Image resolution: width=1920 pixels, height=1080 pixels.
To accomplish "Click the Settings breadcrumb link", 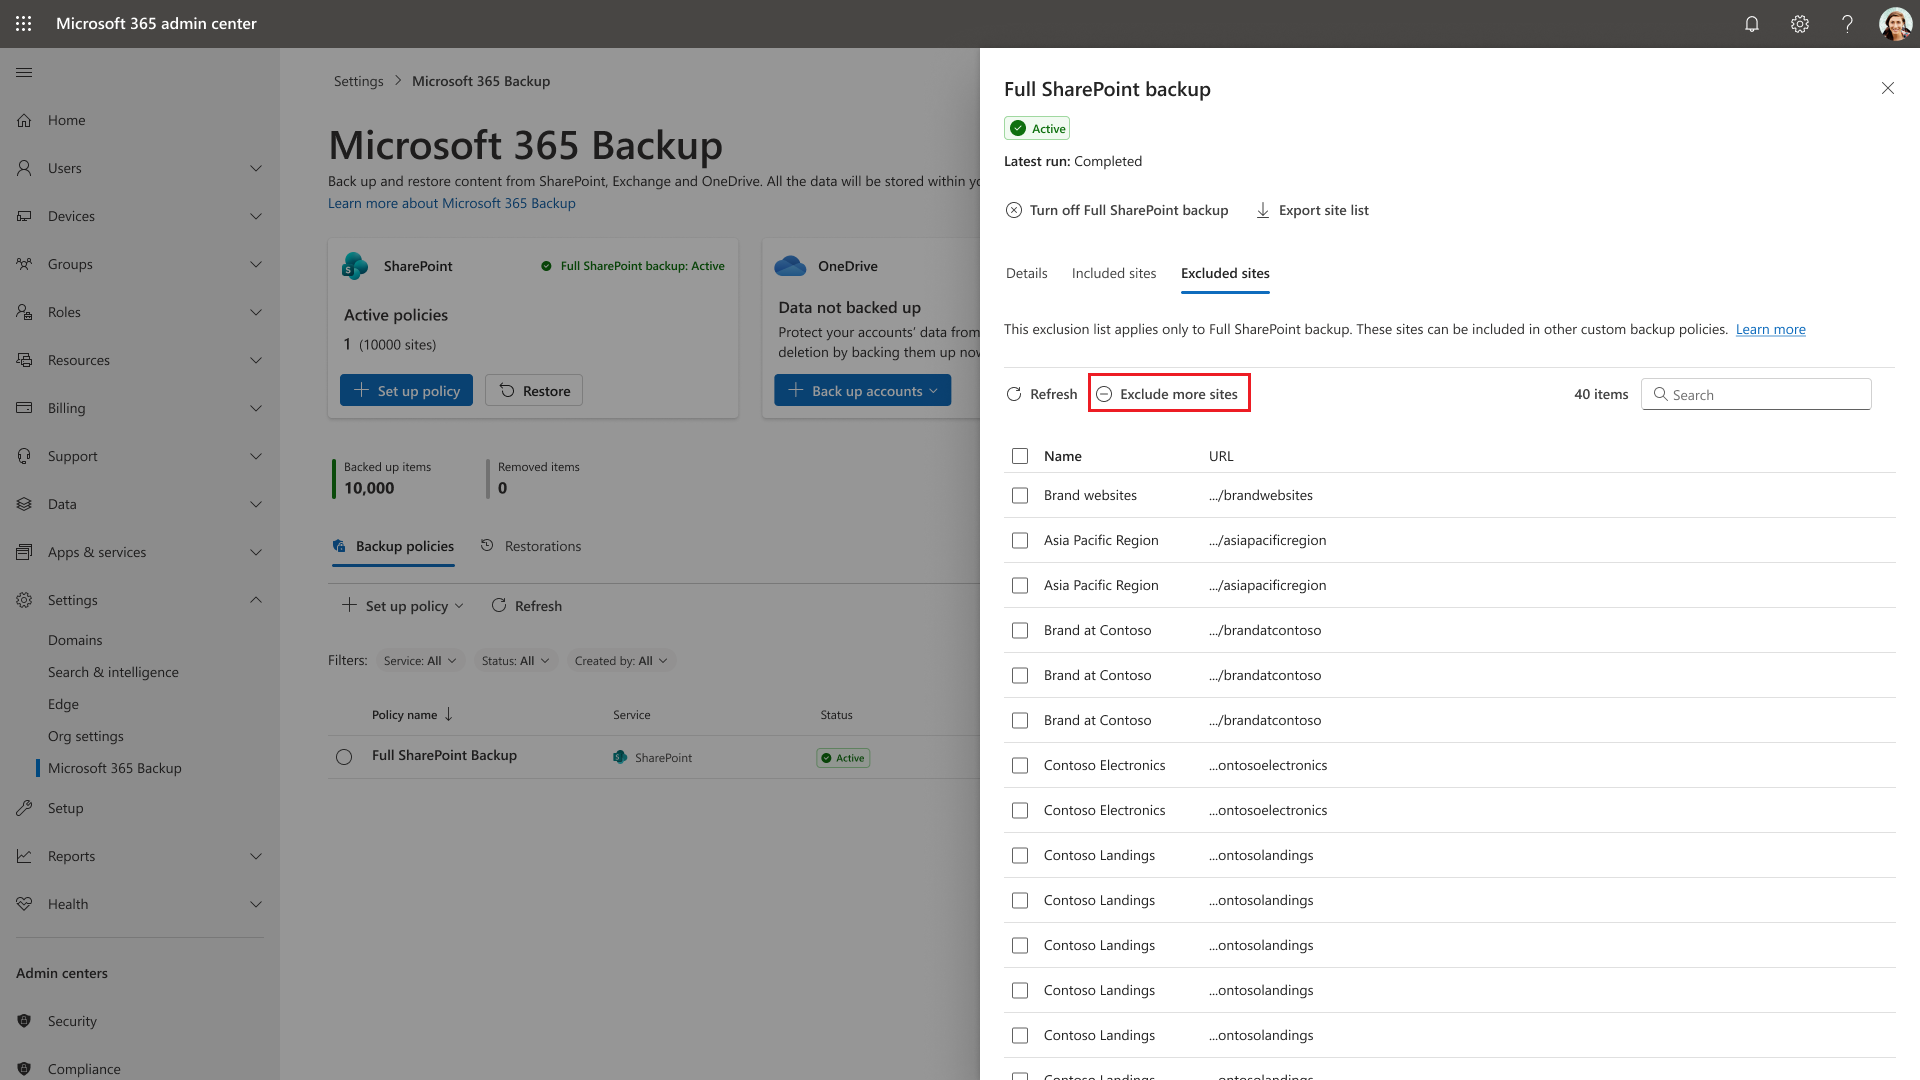I will point(358,81).
